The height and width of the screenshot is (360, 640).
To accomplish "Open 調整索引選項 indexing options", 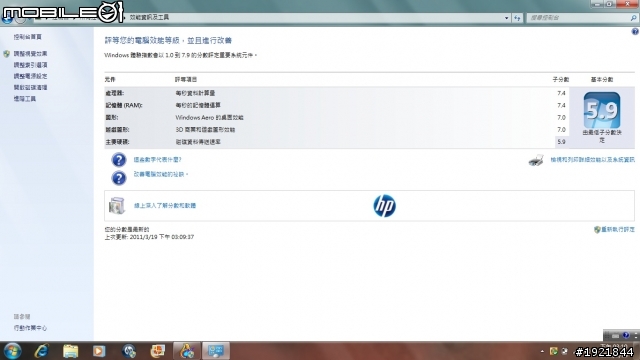I will (x=30, y=65).
